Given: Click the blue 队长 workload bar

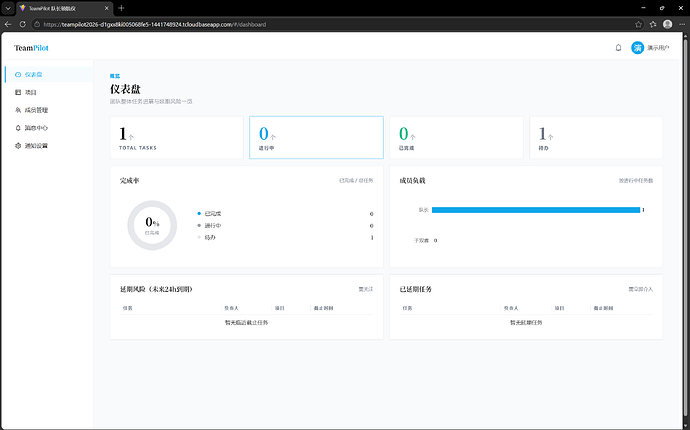Looking at the screenshot, I should 536,210.
